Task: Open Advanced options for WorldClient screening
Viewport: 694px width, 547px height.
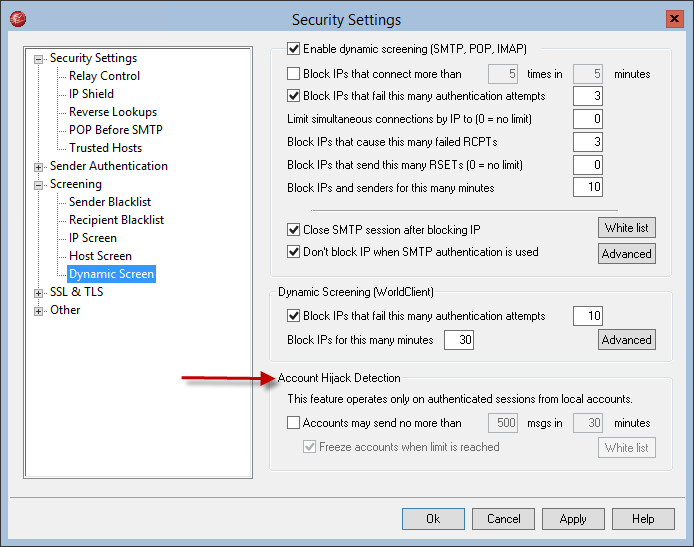Action: 627,339
